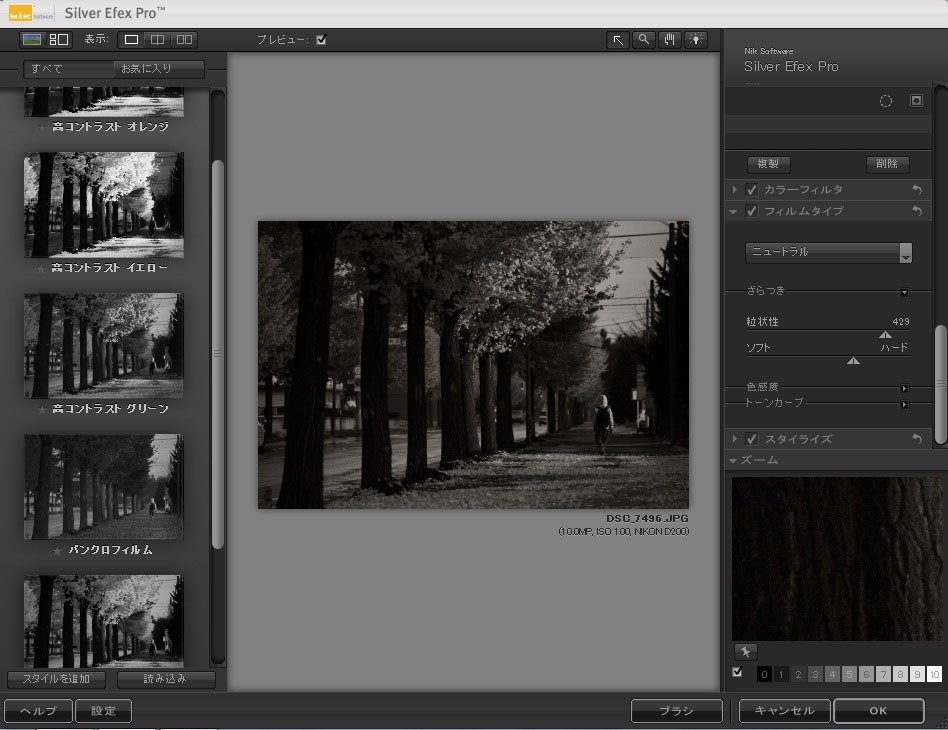The image size is (948, 730).
Task: Switch to single image preview icon
Action: [x=31, y=40]
